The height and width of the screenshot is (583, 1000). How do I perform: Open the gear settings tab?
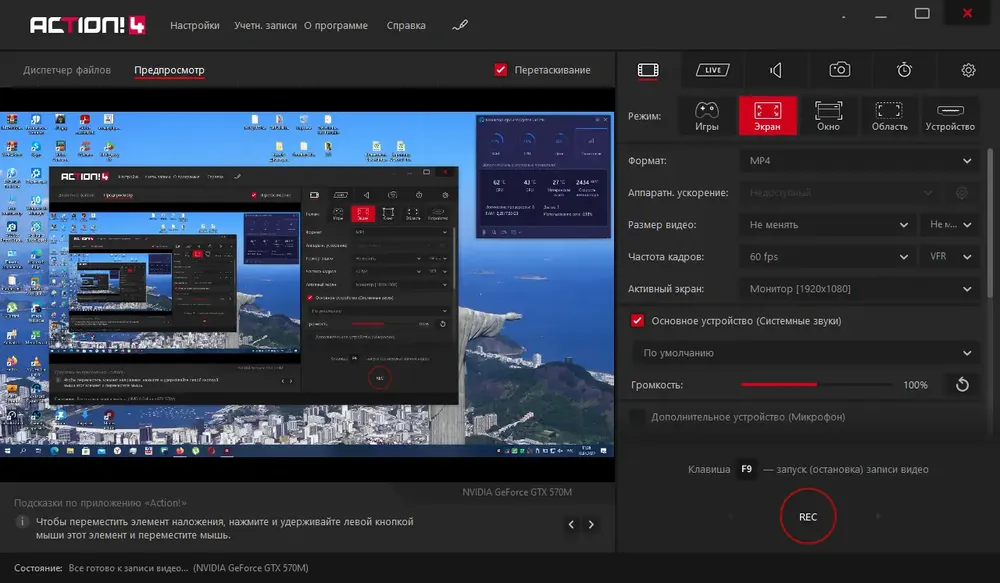point(968,70)
